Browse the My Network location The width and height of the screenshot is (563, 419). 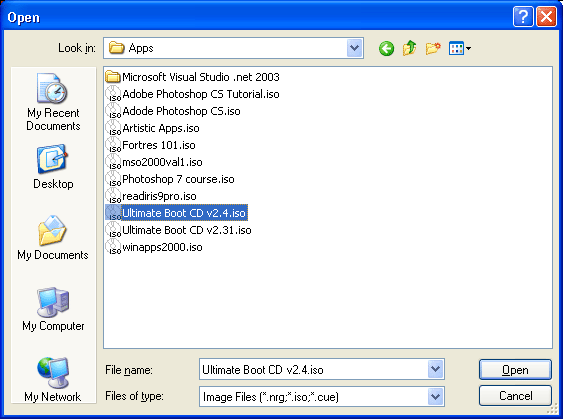coord(53,380)
